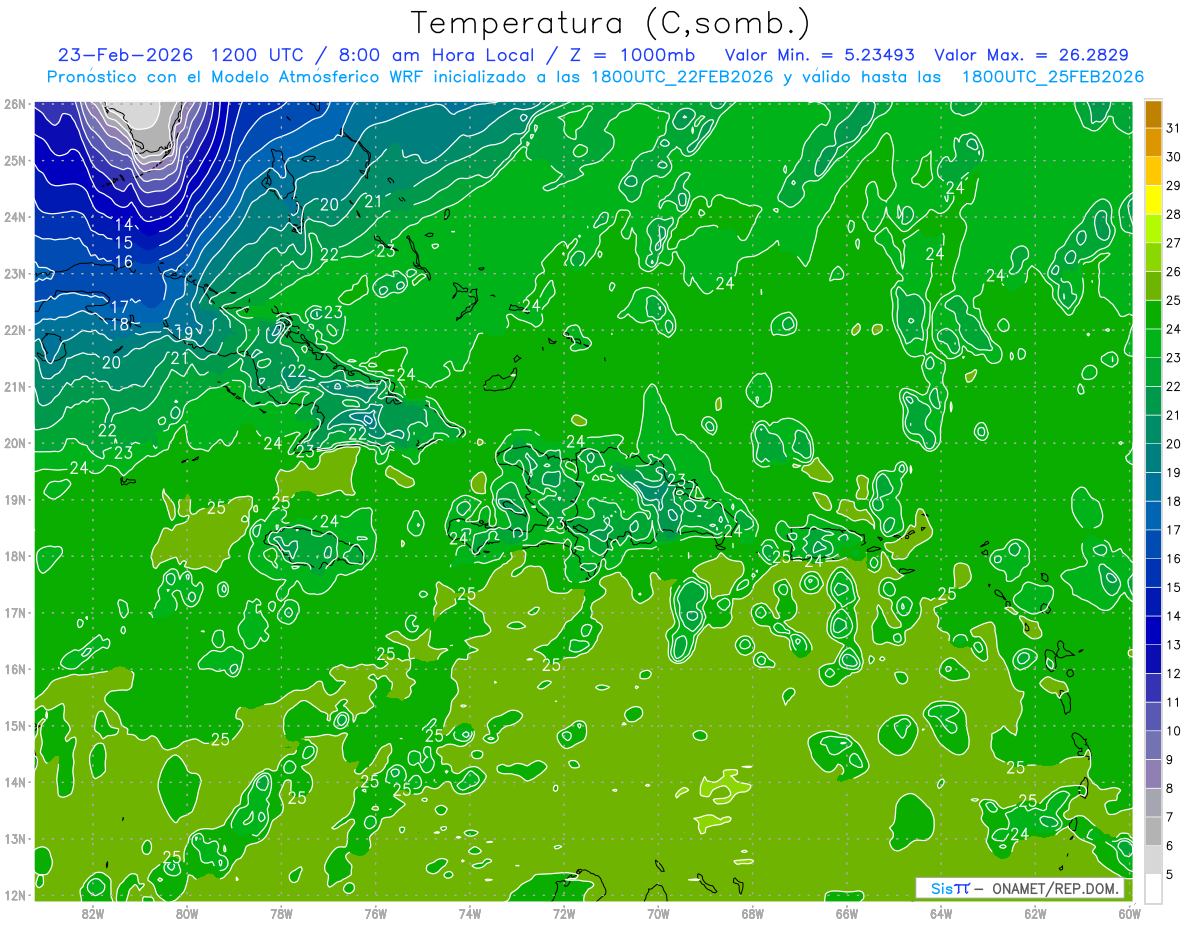Click the 25N latitude axis label
This screenshot has width=1200, height=927.
[x=14, y=160]
